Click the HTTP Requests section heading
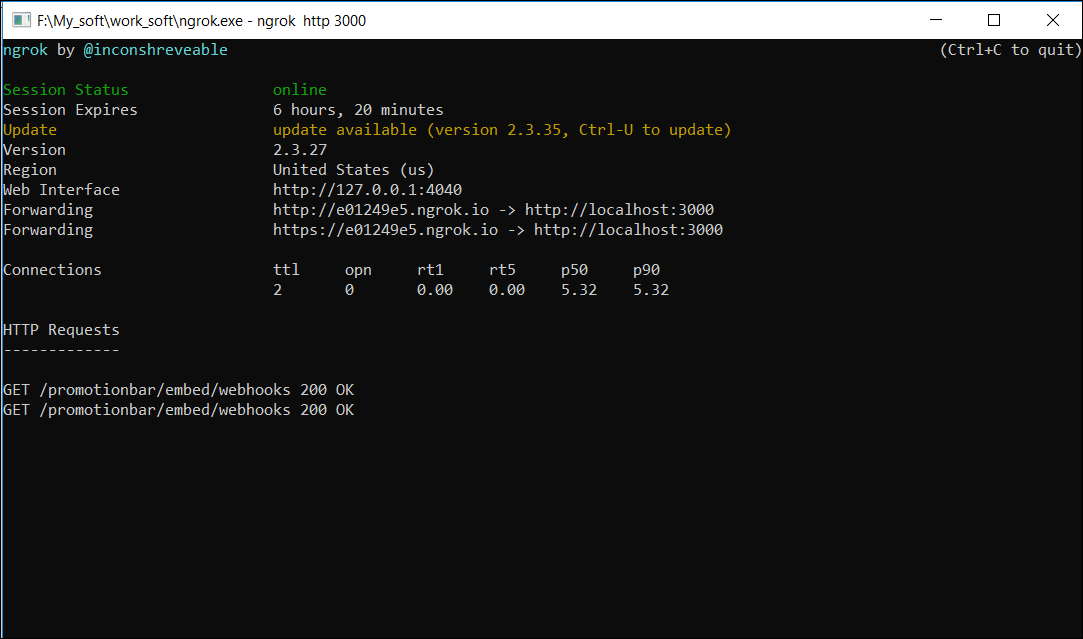 click(61, 329)
